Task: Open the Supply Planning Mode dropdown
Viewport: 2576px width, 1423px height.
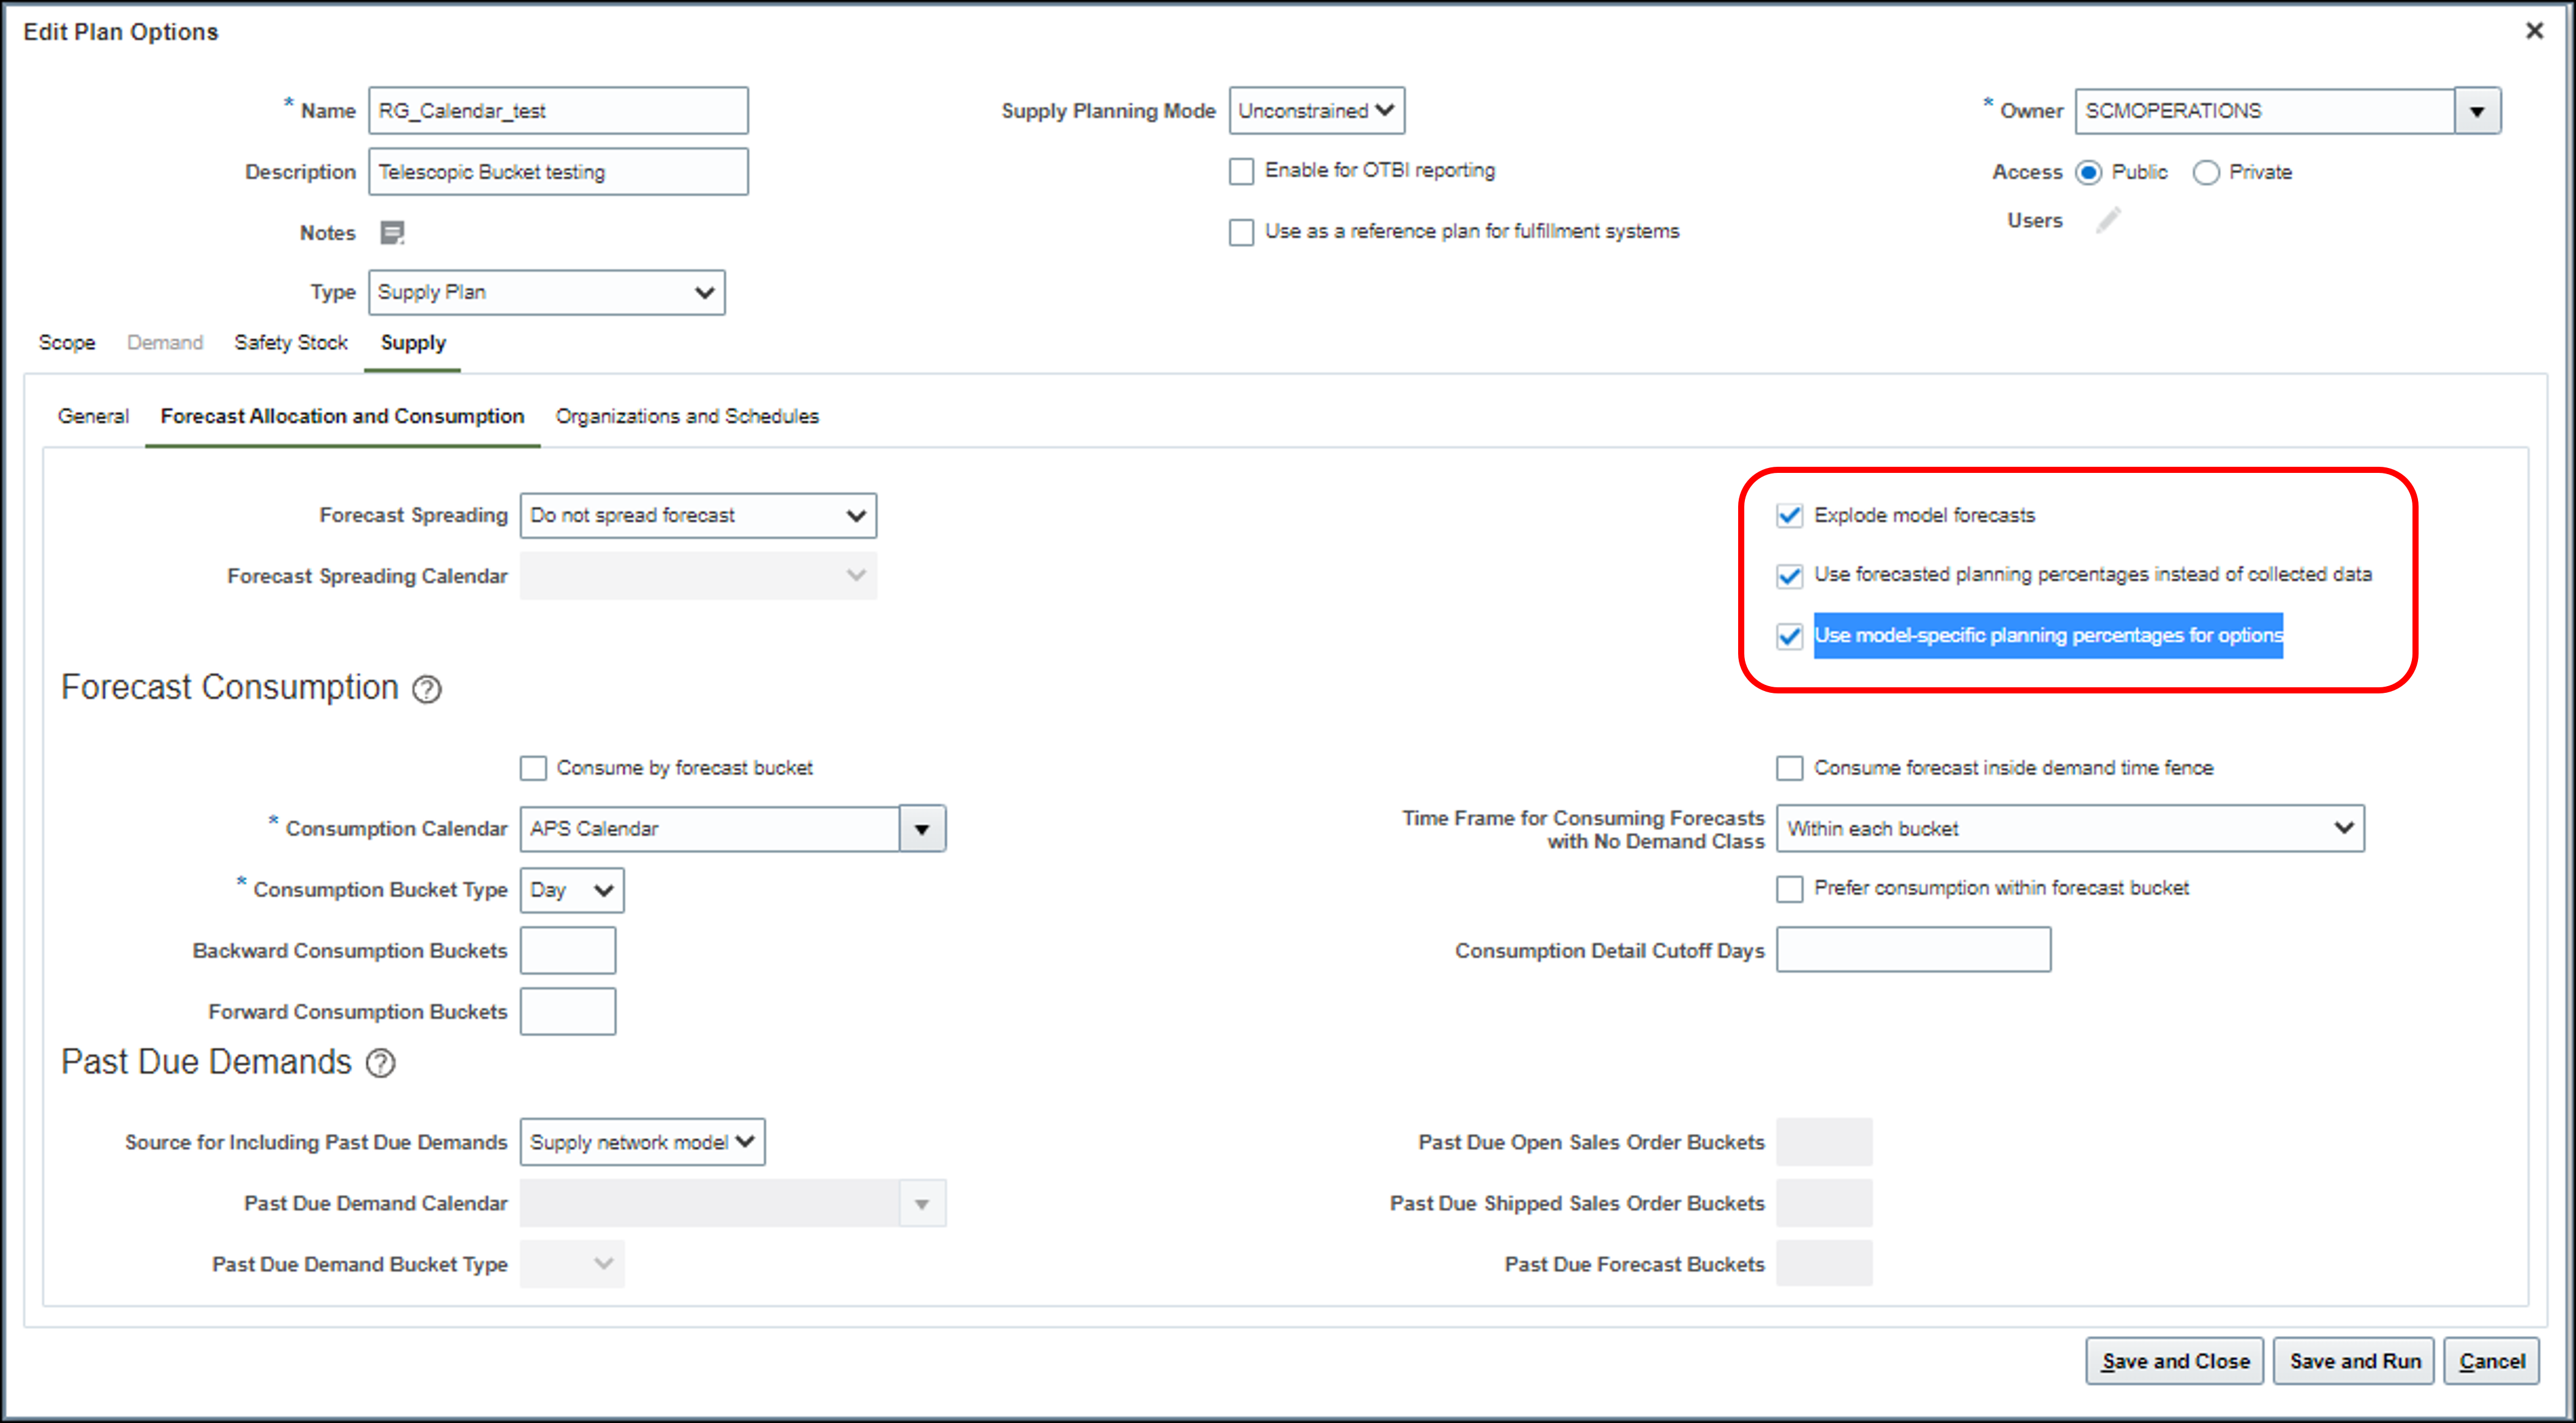Action: (x=1316, y=111)
